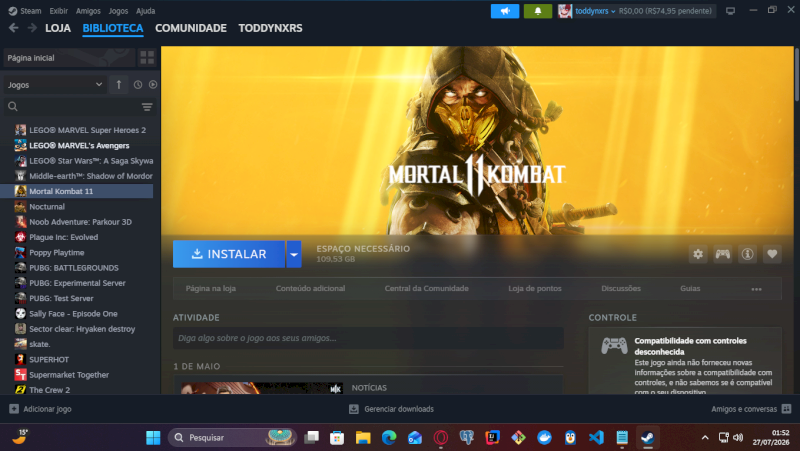Screen dimensions: 800x451
Task: Click Página inicial button
Action: (x=69, y=58)
